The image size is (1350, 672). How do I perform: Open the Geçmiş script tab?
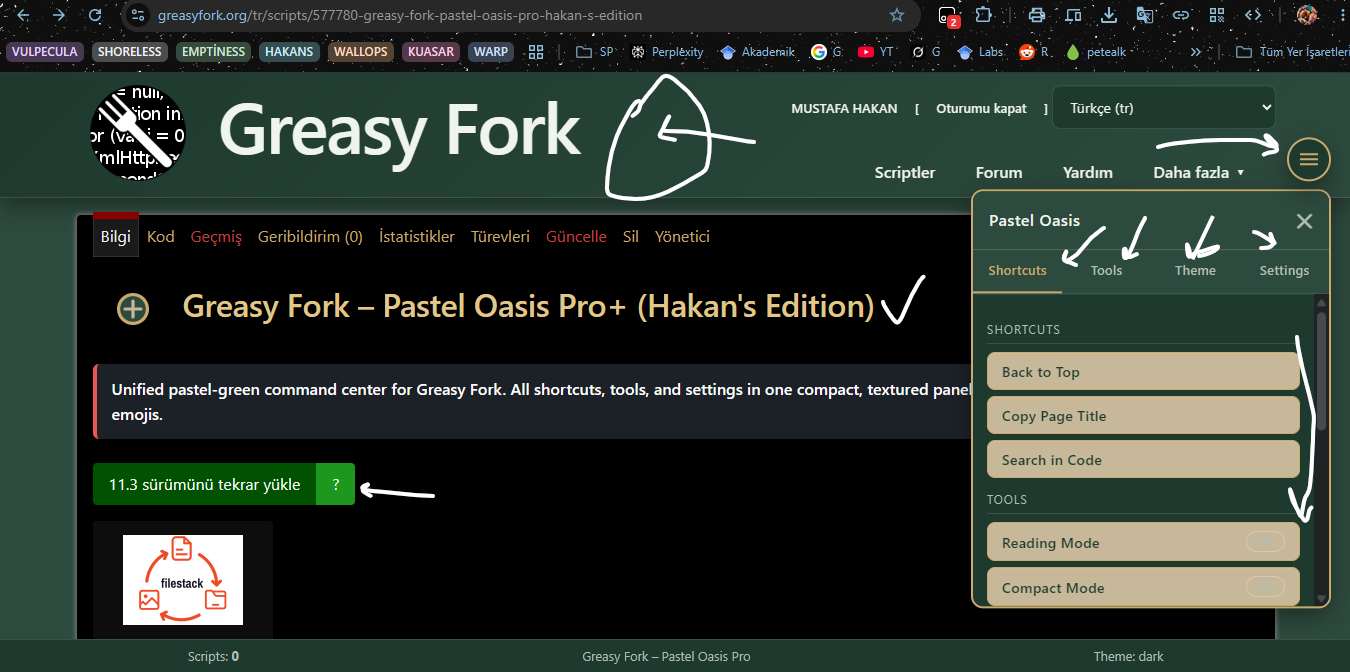(216, 236)
